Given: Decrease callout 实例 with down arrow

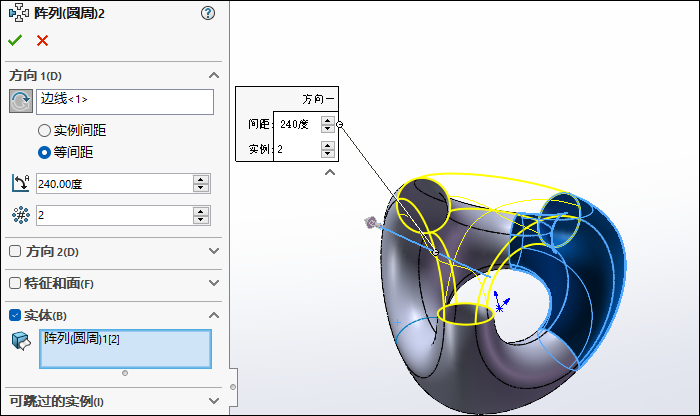Looking at the screenshot, I should 328,154.
